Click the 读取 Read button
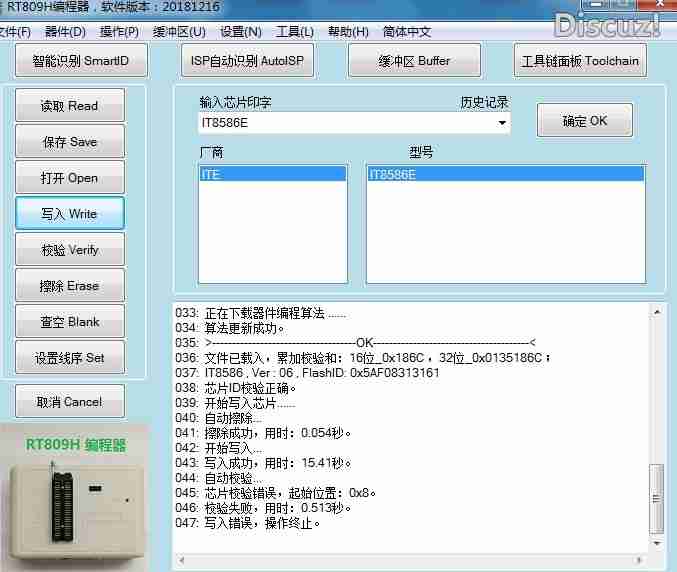 tap(70, 105)
